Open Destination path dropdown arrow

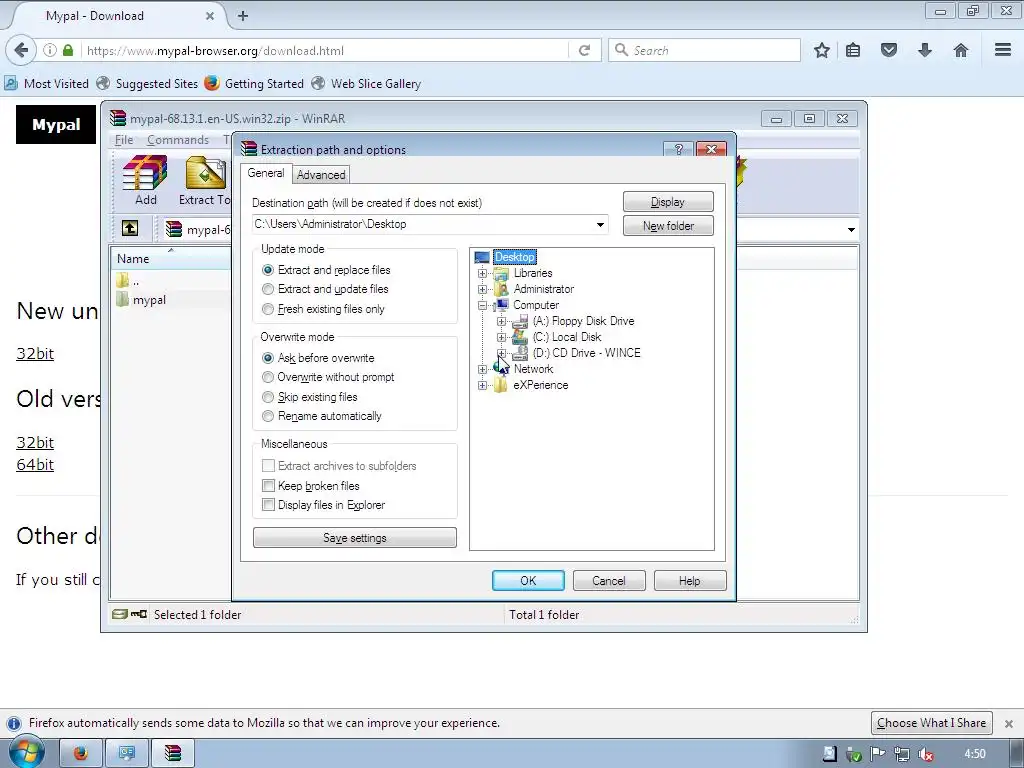click(x=600, y=225)
